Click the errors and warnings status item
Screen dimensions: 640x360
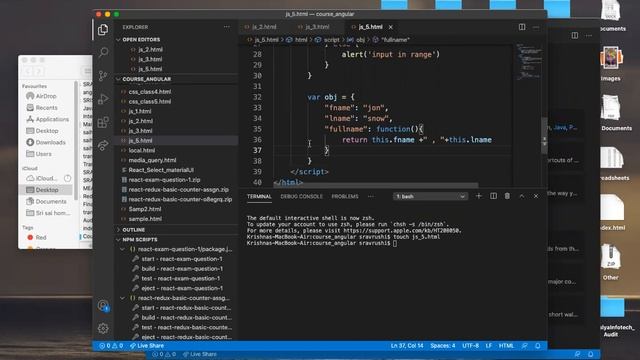point(111,346)
